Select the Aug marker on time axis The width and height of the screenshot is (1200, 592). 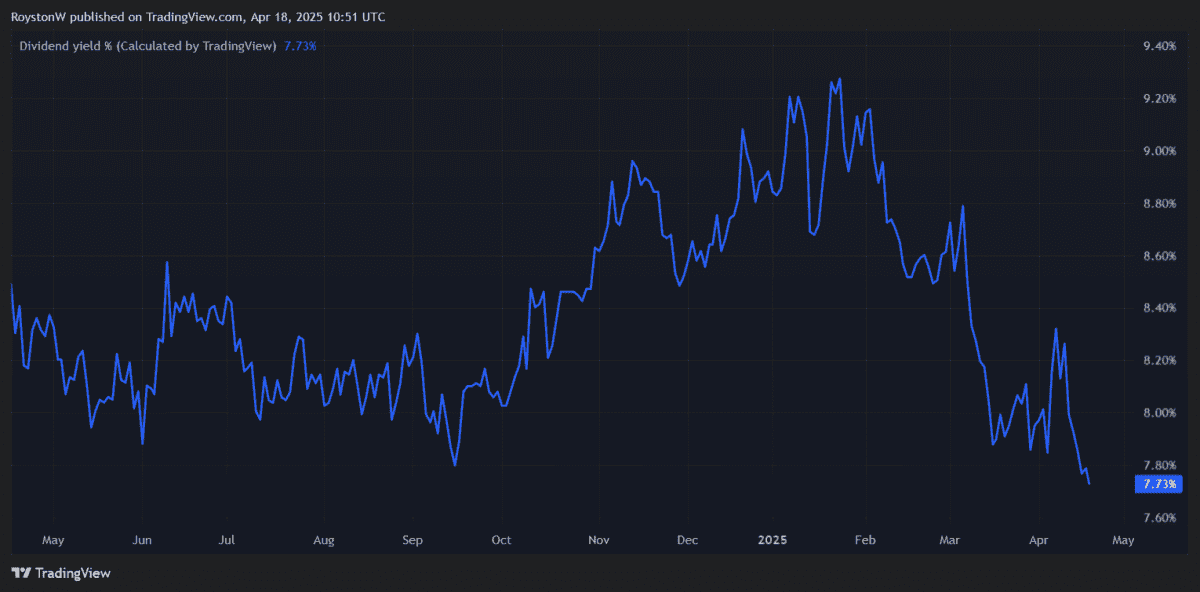point(323,540)
